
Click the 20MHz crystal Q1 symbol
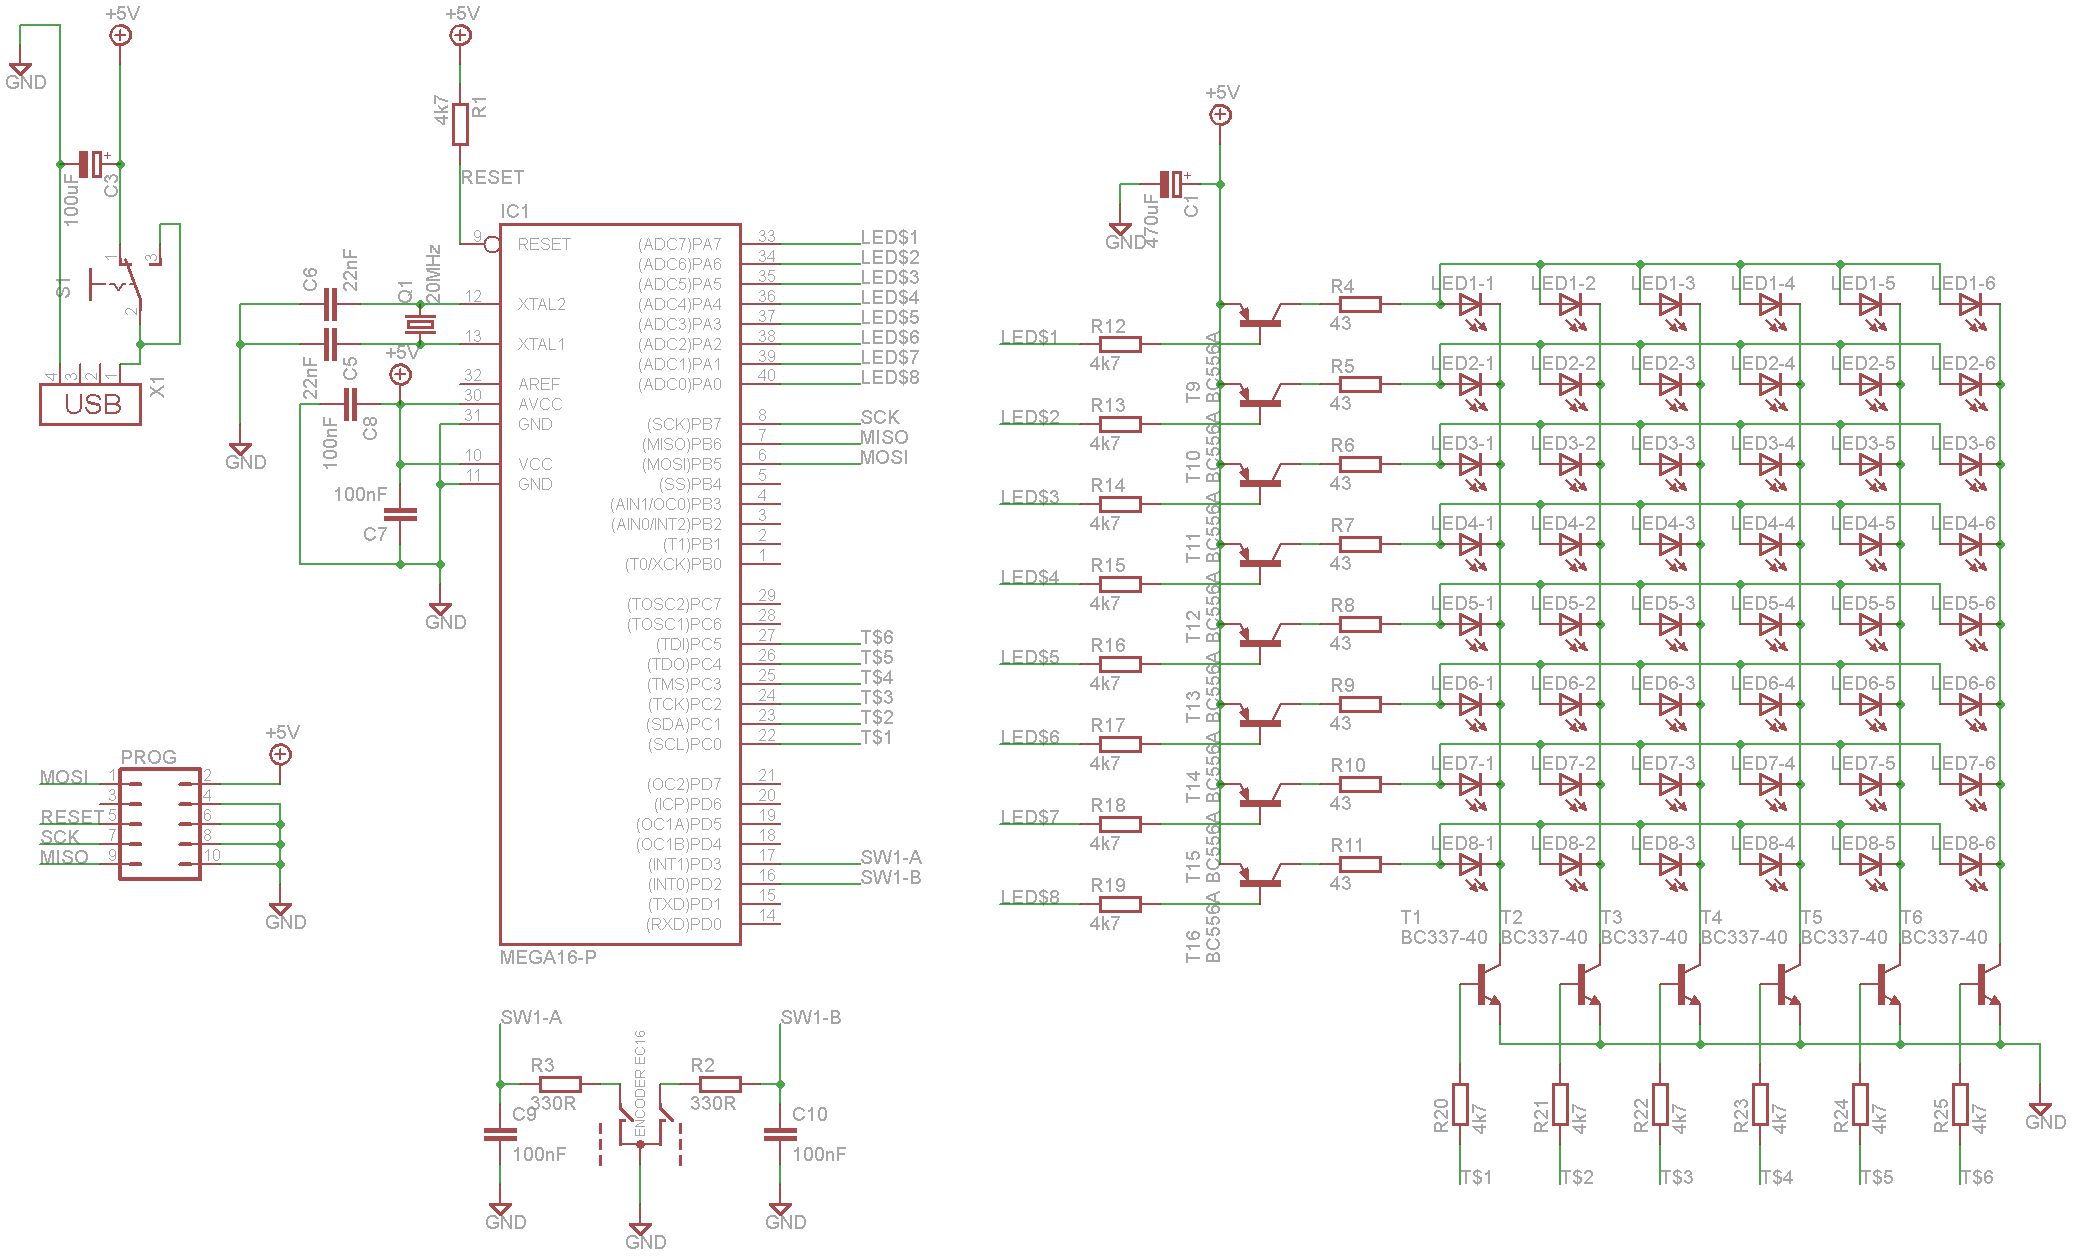tap(420, 326)
